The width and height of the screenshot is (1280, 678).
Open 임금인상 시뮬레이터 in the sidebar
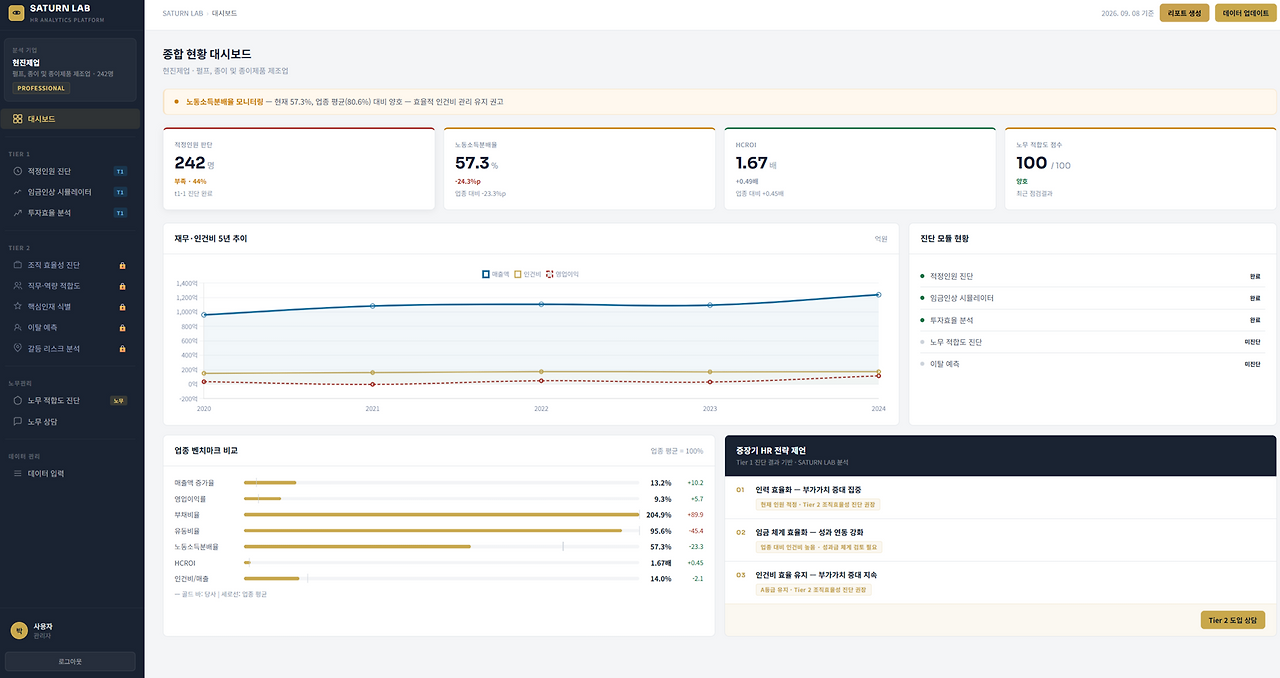pyautogui.click(x=70, y=192)
